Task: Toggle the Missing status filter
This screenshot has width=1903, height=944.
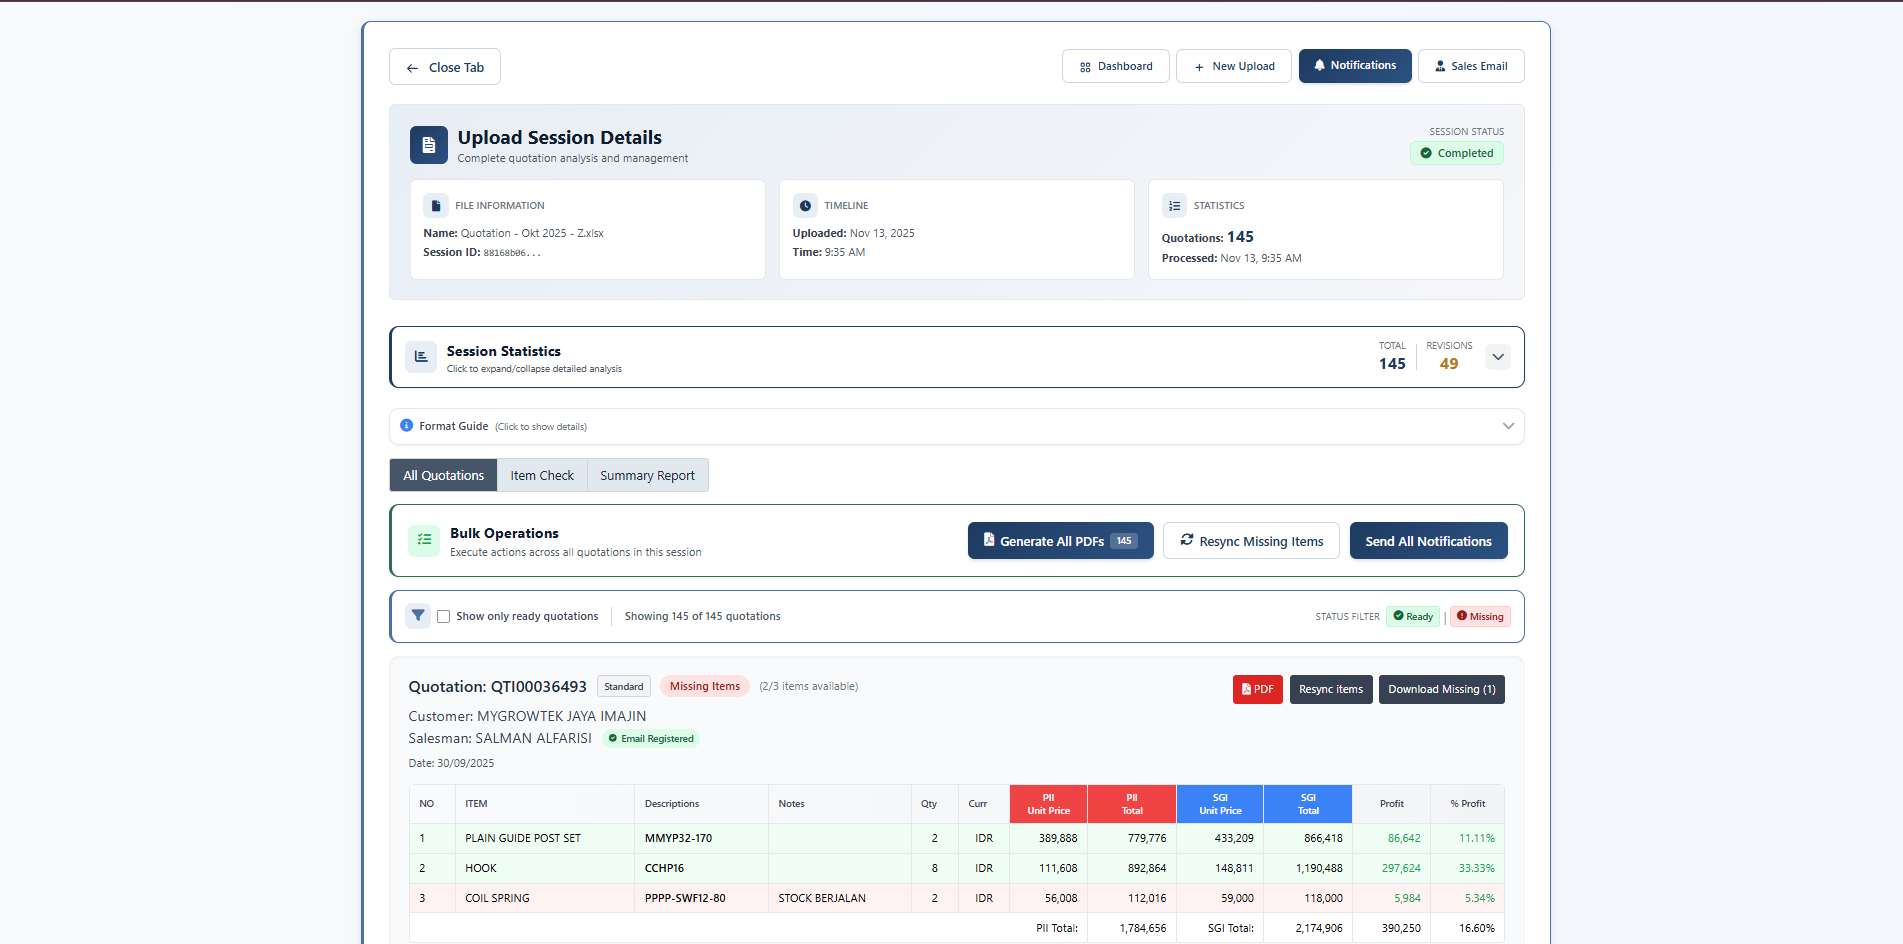Action: pyautogui.click(x=1480, y=617)
